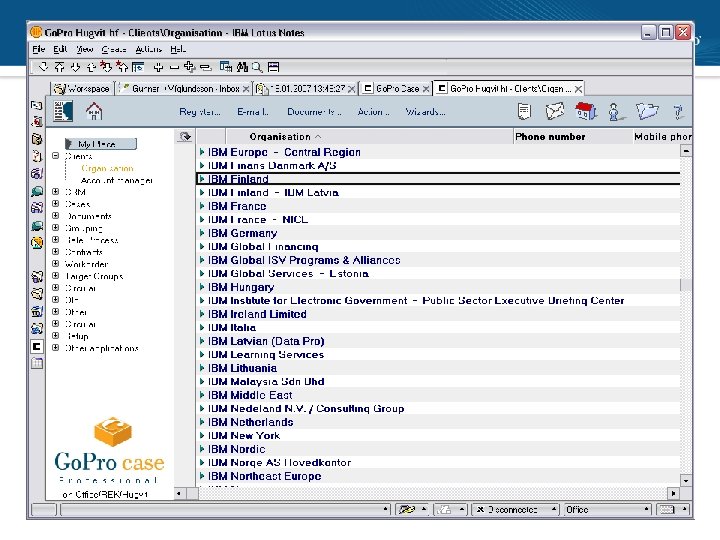The image size is (720, 540).
Task: Click the black square GoPro bookmark in sidebar
Action: [x=37, y=346]
